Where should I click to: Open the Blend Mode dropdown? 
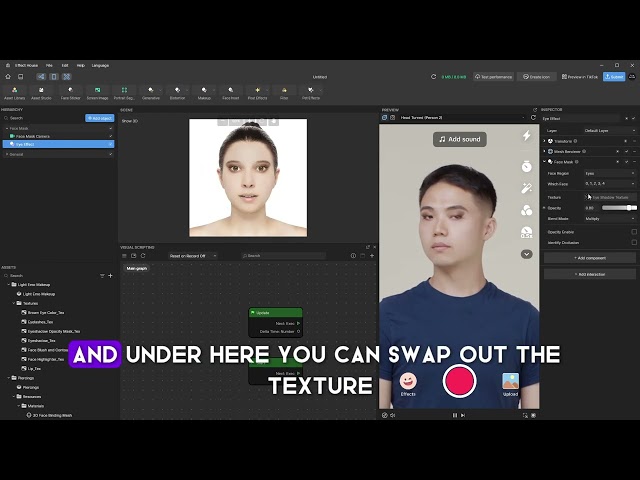click(x=610, y=219)
